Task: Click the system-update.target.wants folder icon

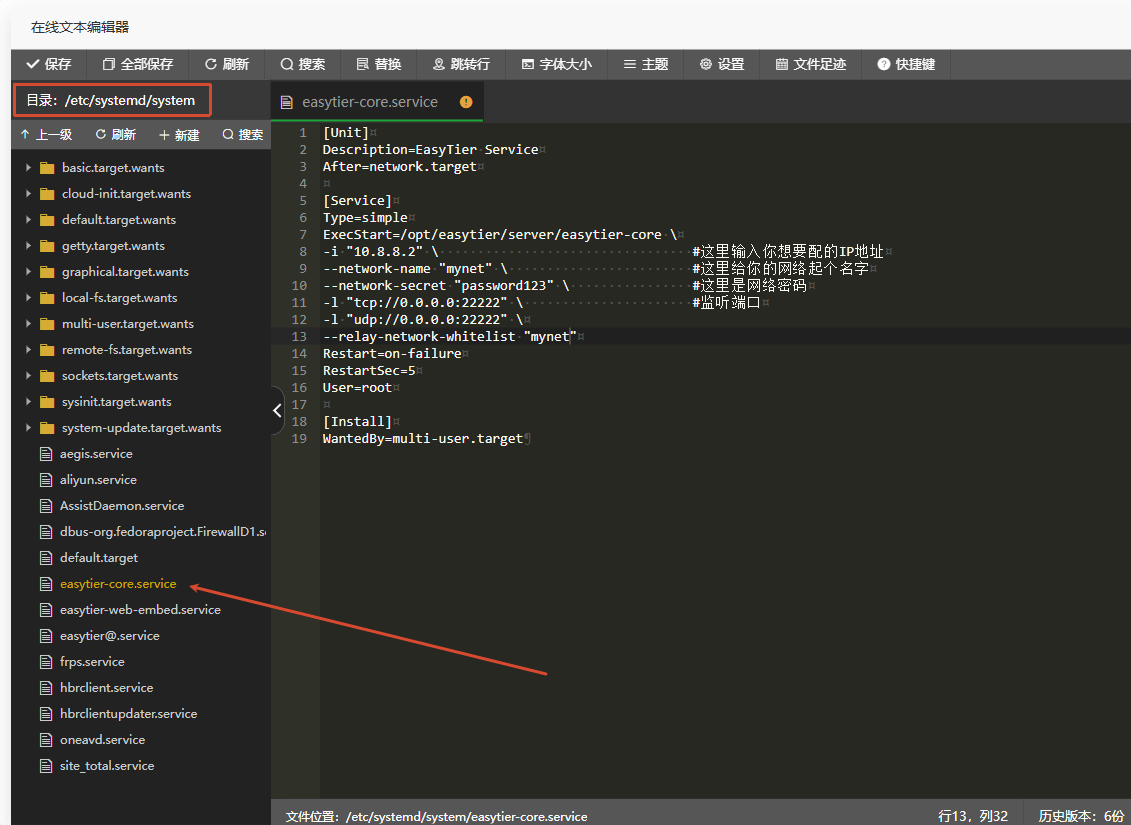Action: [47, 428]
